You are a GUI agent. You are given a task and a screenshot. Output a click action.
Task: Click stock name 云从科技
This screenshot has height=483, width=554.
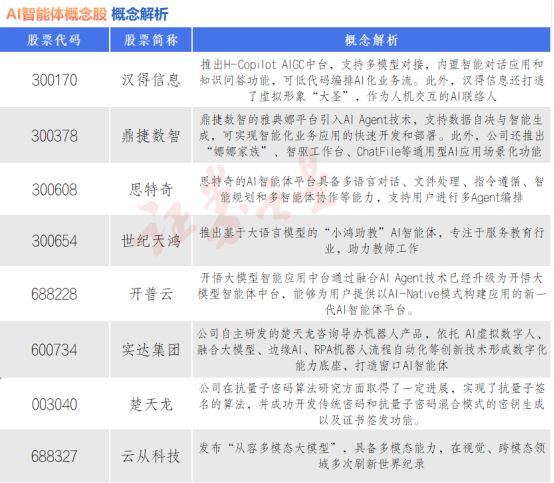click(x=151, y=456)
